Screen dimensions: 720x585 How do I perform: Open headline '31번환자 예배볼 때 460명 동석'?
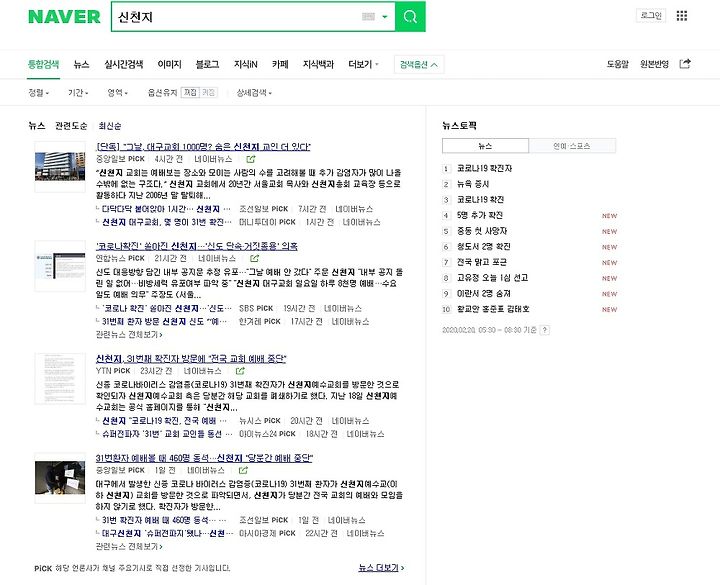click(x=204, y=458)
